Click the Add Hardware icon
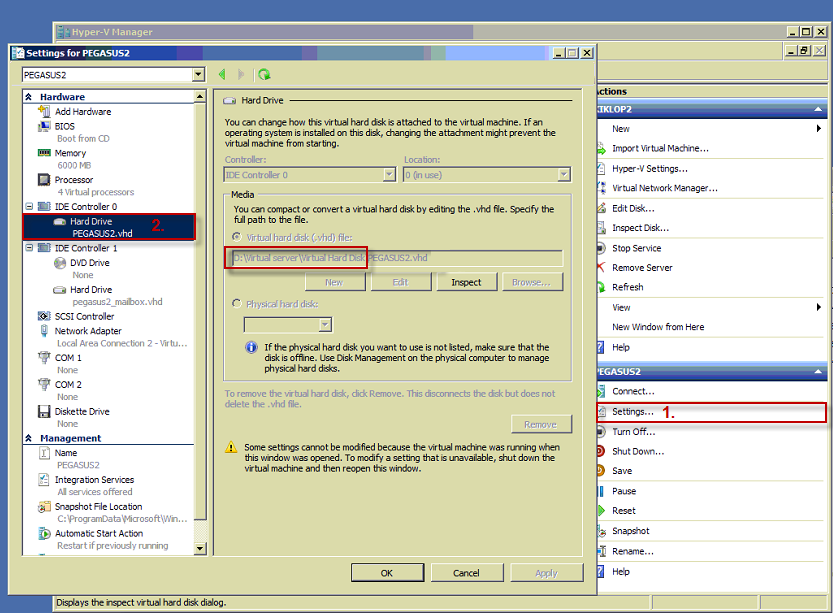Viewport: 833px width, 613px height. 44,112
